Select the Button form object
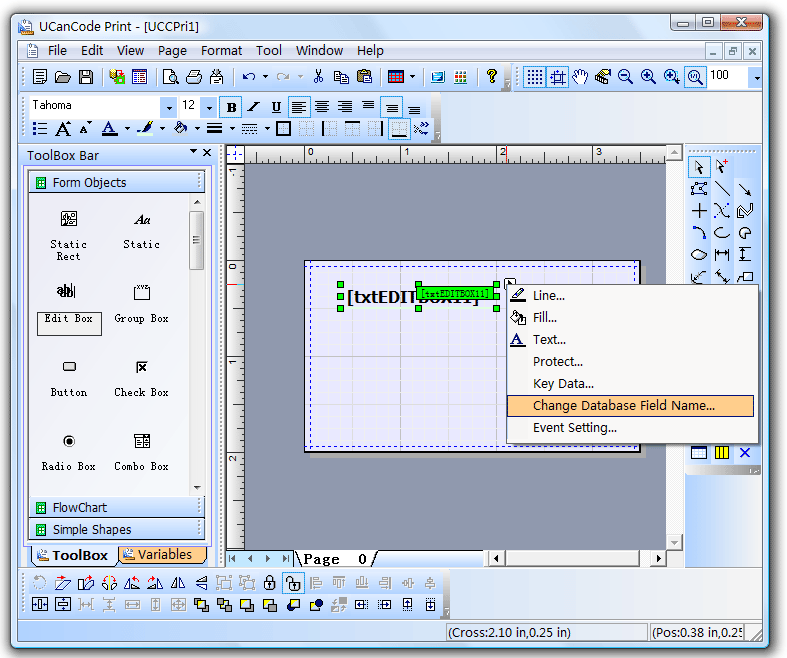Viewport: 787px width, 658px height. click(69, 379)
